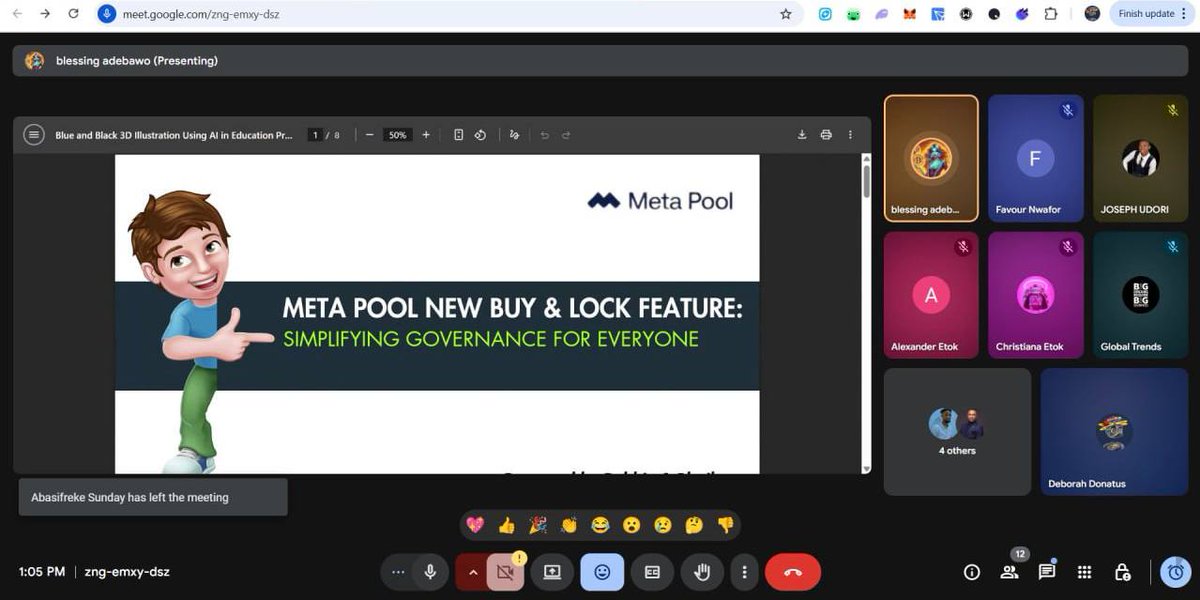The width and height of the screenshot is (1200, 600).
Task: Download the presented PDF
Action: (x=802, y=135)
